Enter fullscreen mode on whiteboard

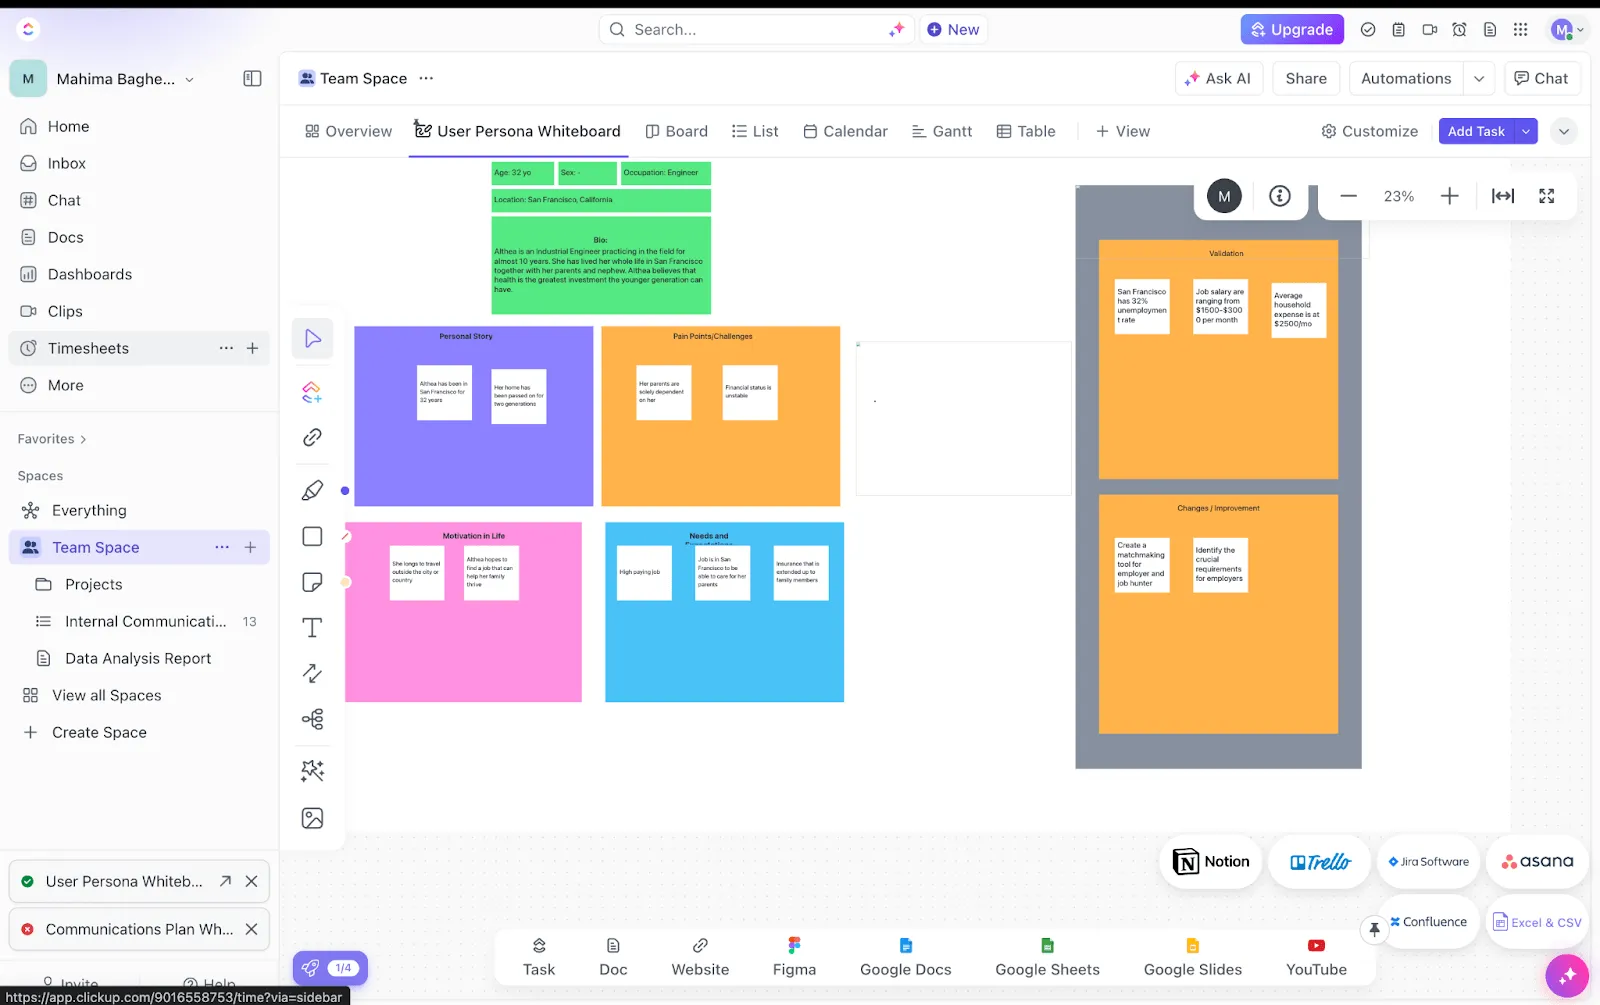tap(1546, 196)
